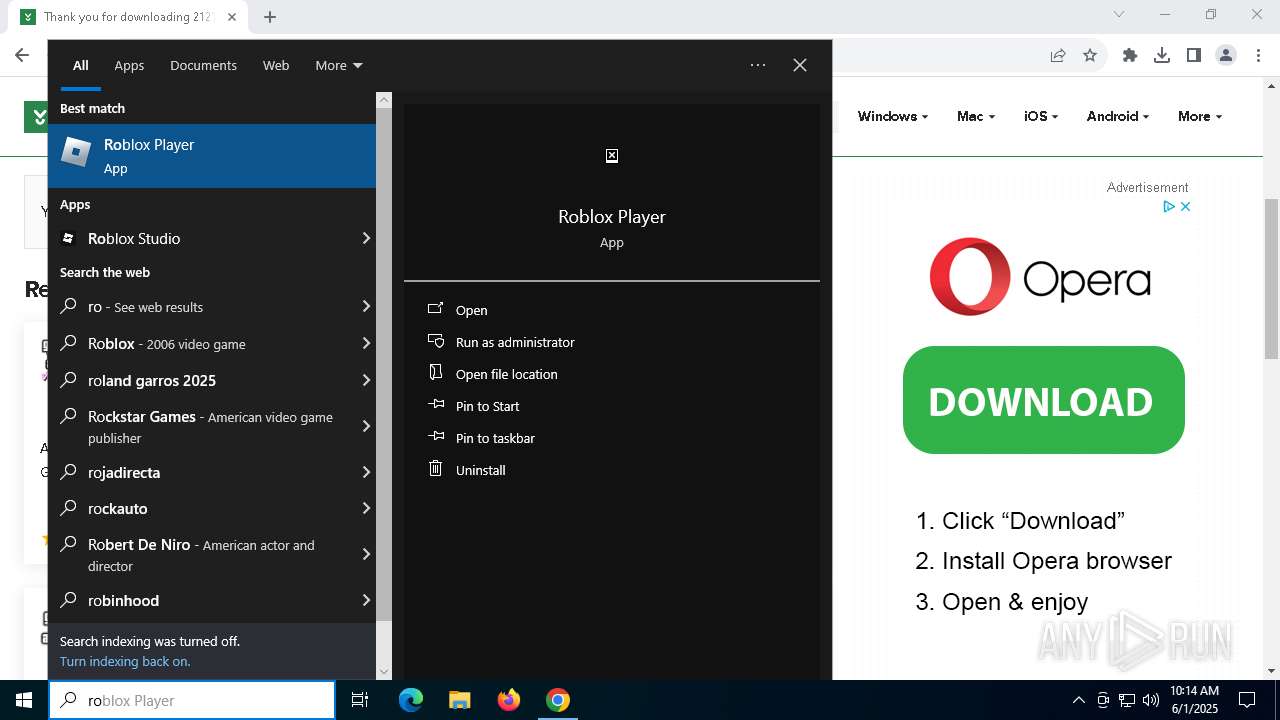Screen dimensions: 1280x720
Task: Click the Uninstall trash icon
Action: pos(435,468)
